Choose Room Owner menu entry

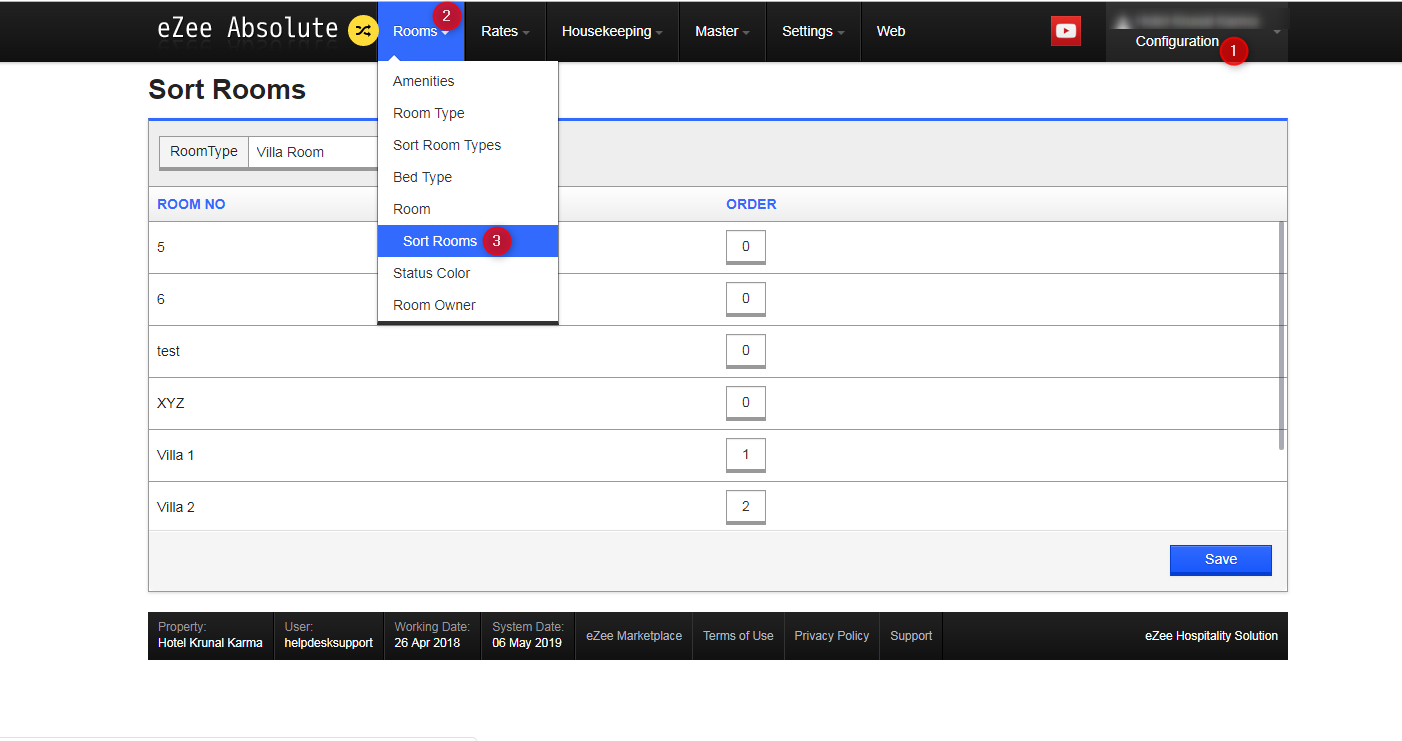pos(468,305)
